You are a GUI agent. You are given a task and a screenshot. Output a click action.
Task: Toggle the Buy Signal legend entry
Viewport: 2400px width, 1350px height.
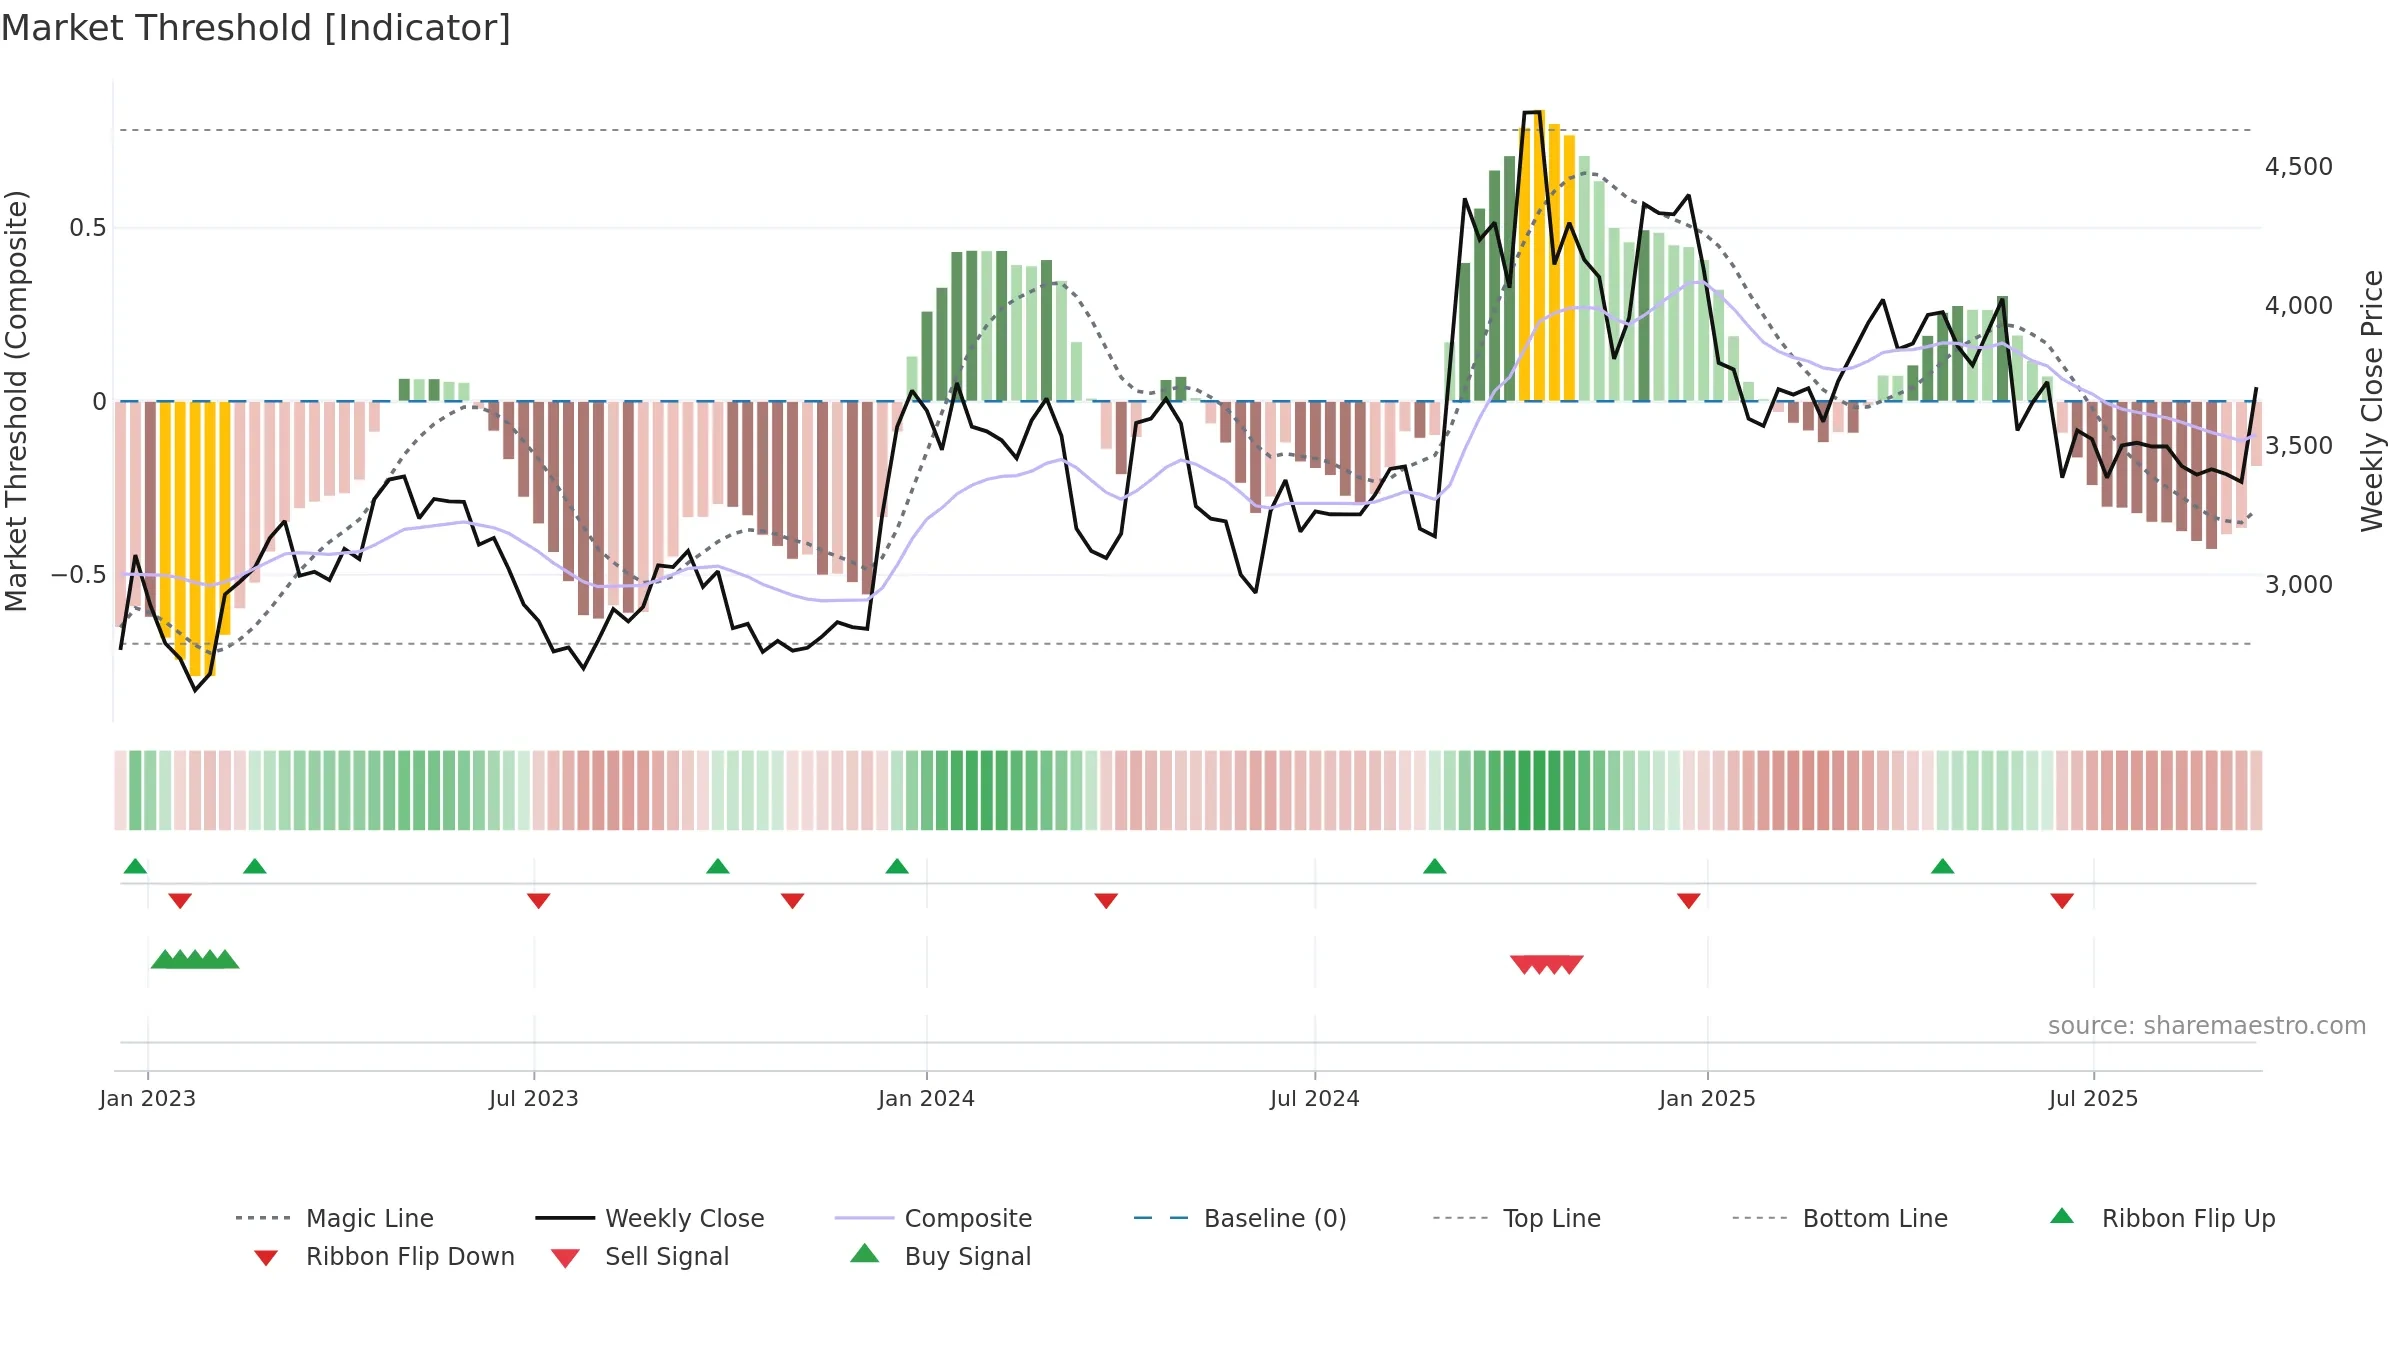940,1256
